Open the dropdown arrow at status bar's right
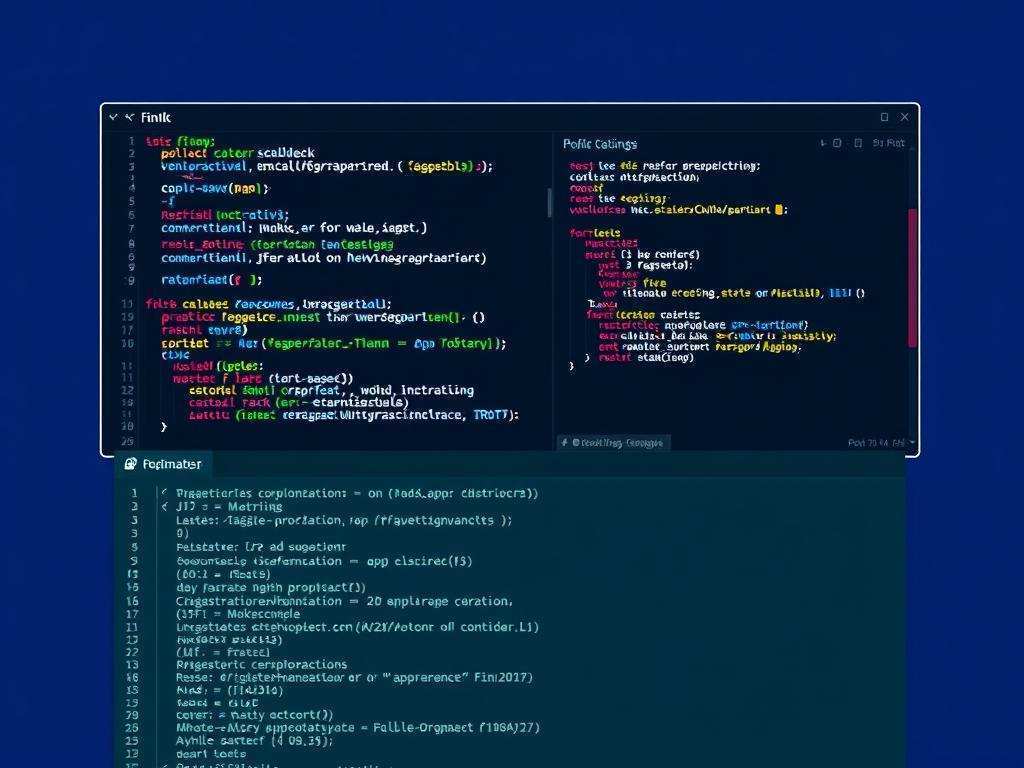1024x768 pixels. [912, 442]
